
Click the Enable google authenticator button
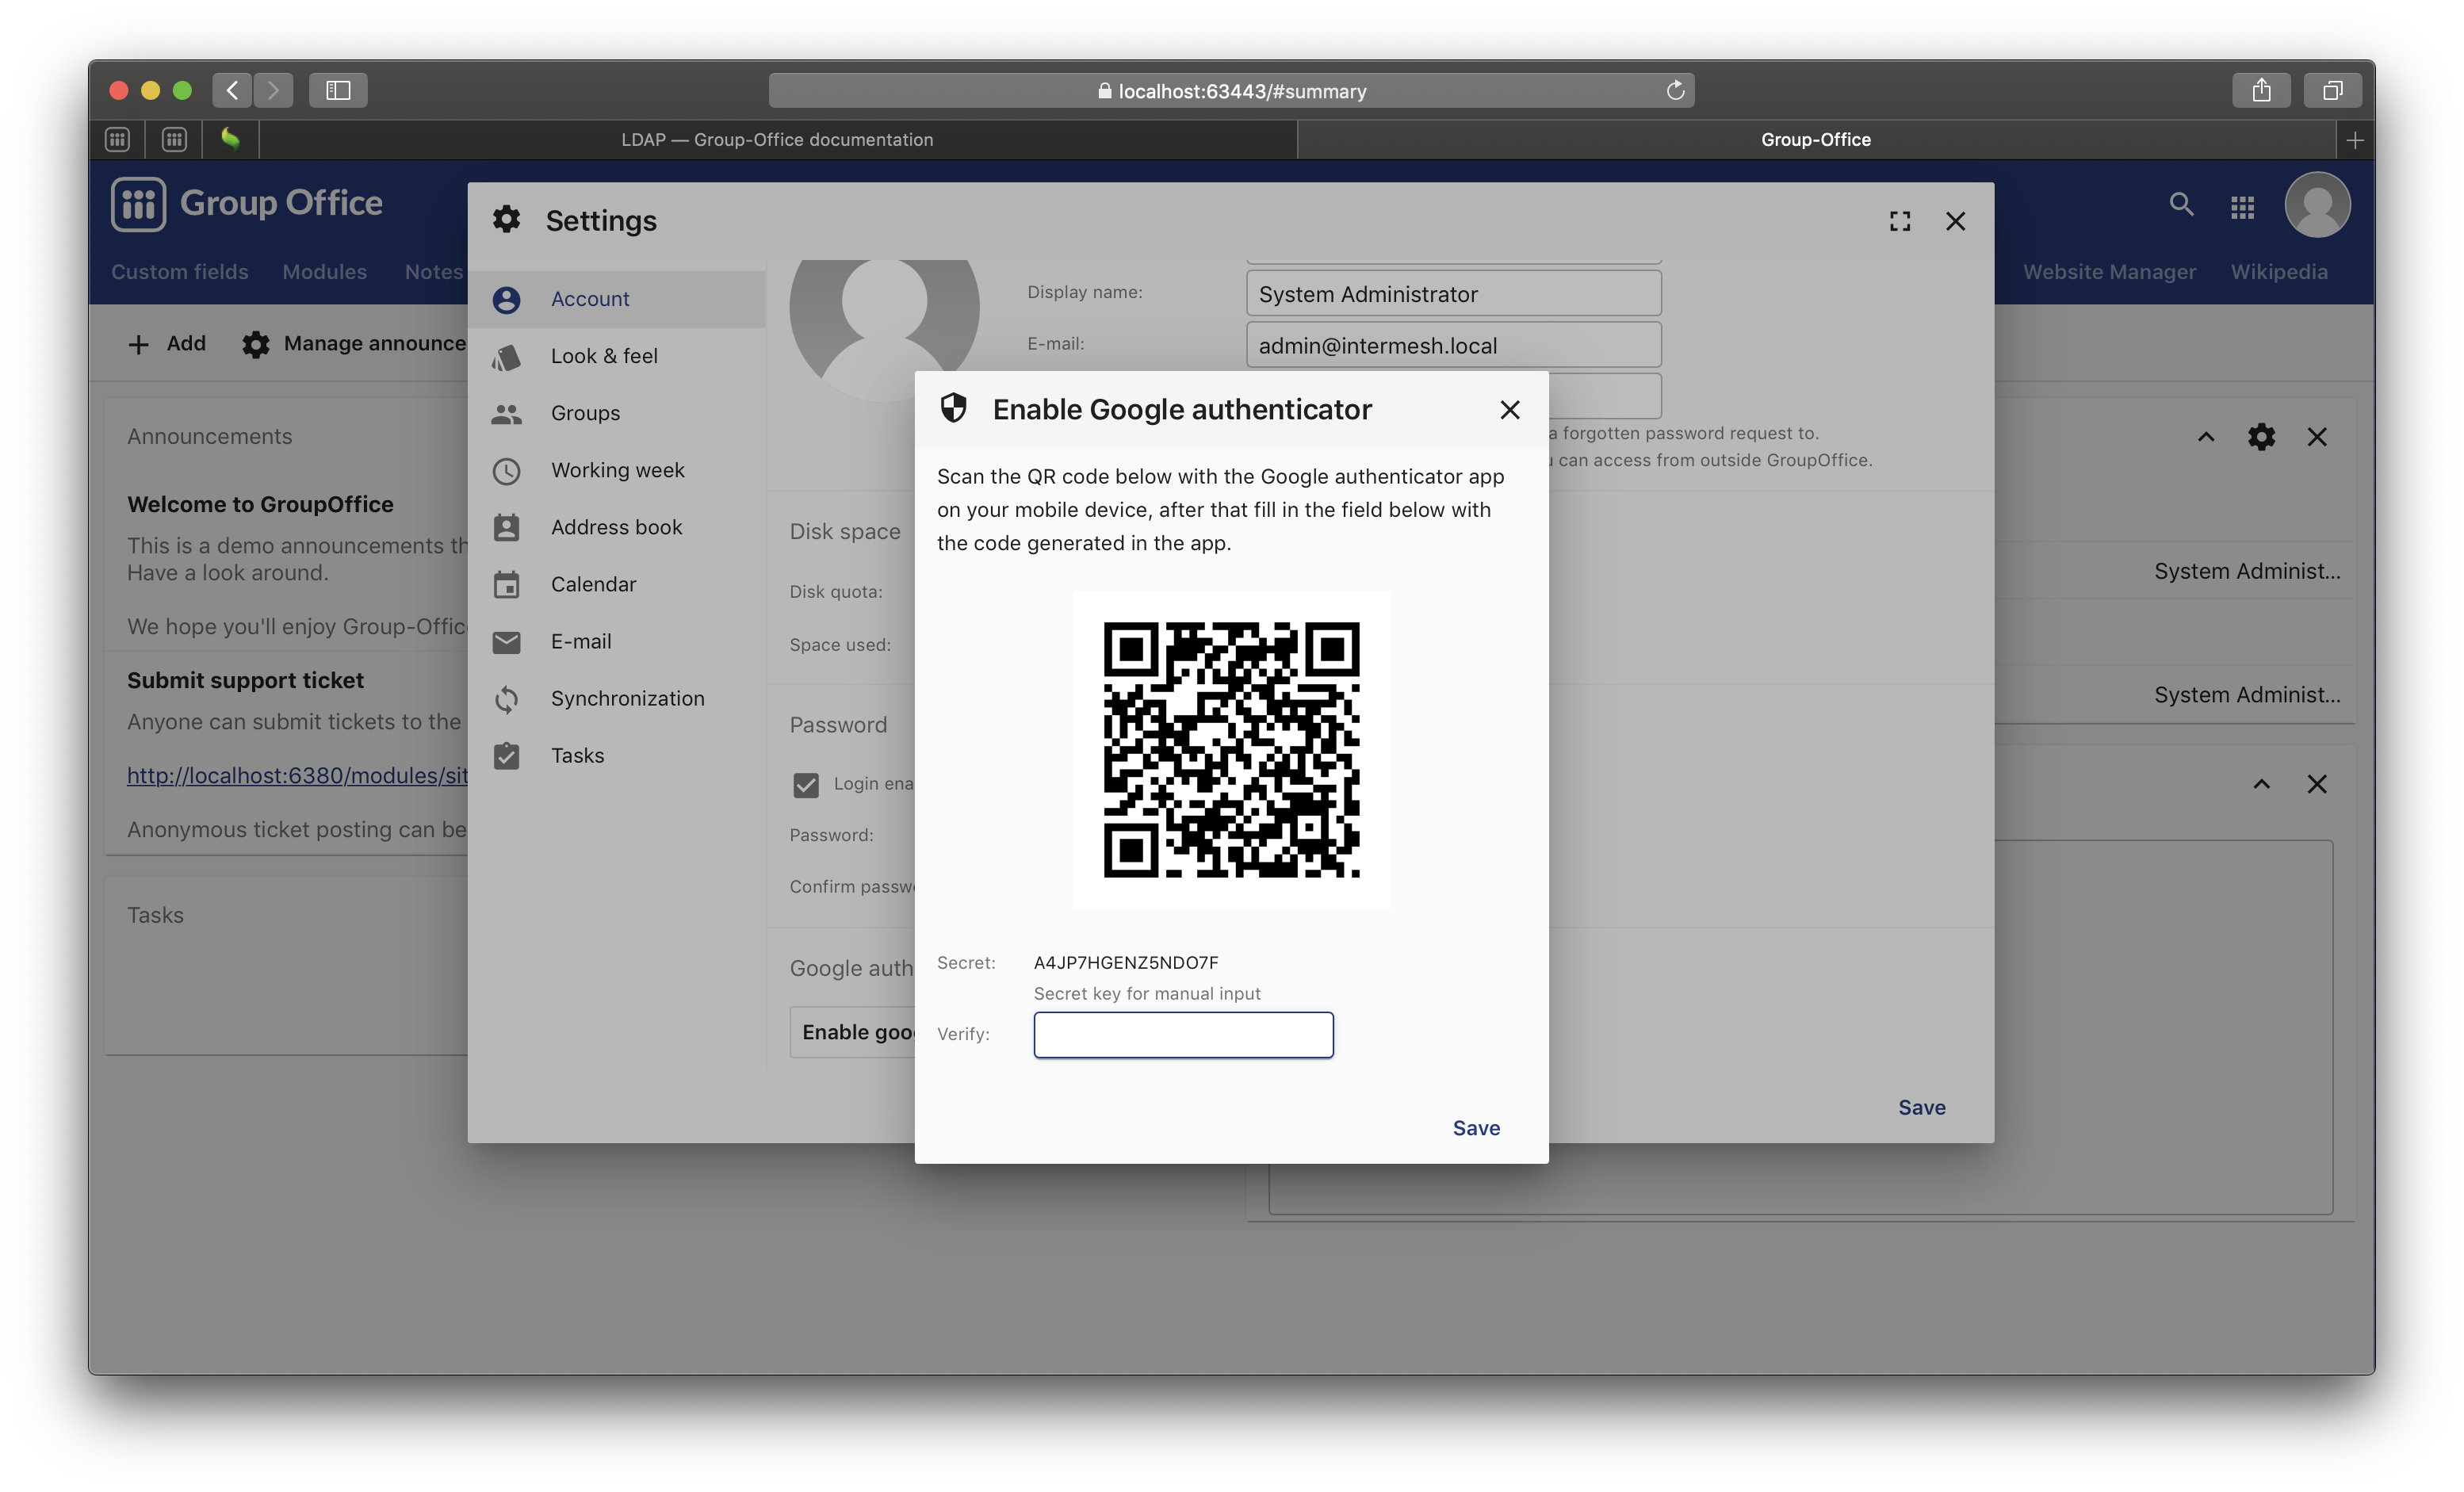point(853,1032)
